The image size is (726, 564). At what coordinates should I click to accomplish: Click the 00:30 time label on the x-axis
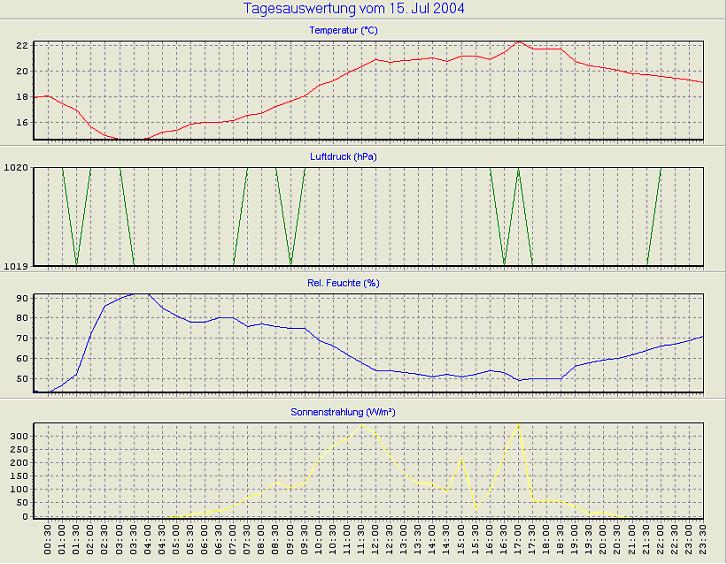pos(48,544)
